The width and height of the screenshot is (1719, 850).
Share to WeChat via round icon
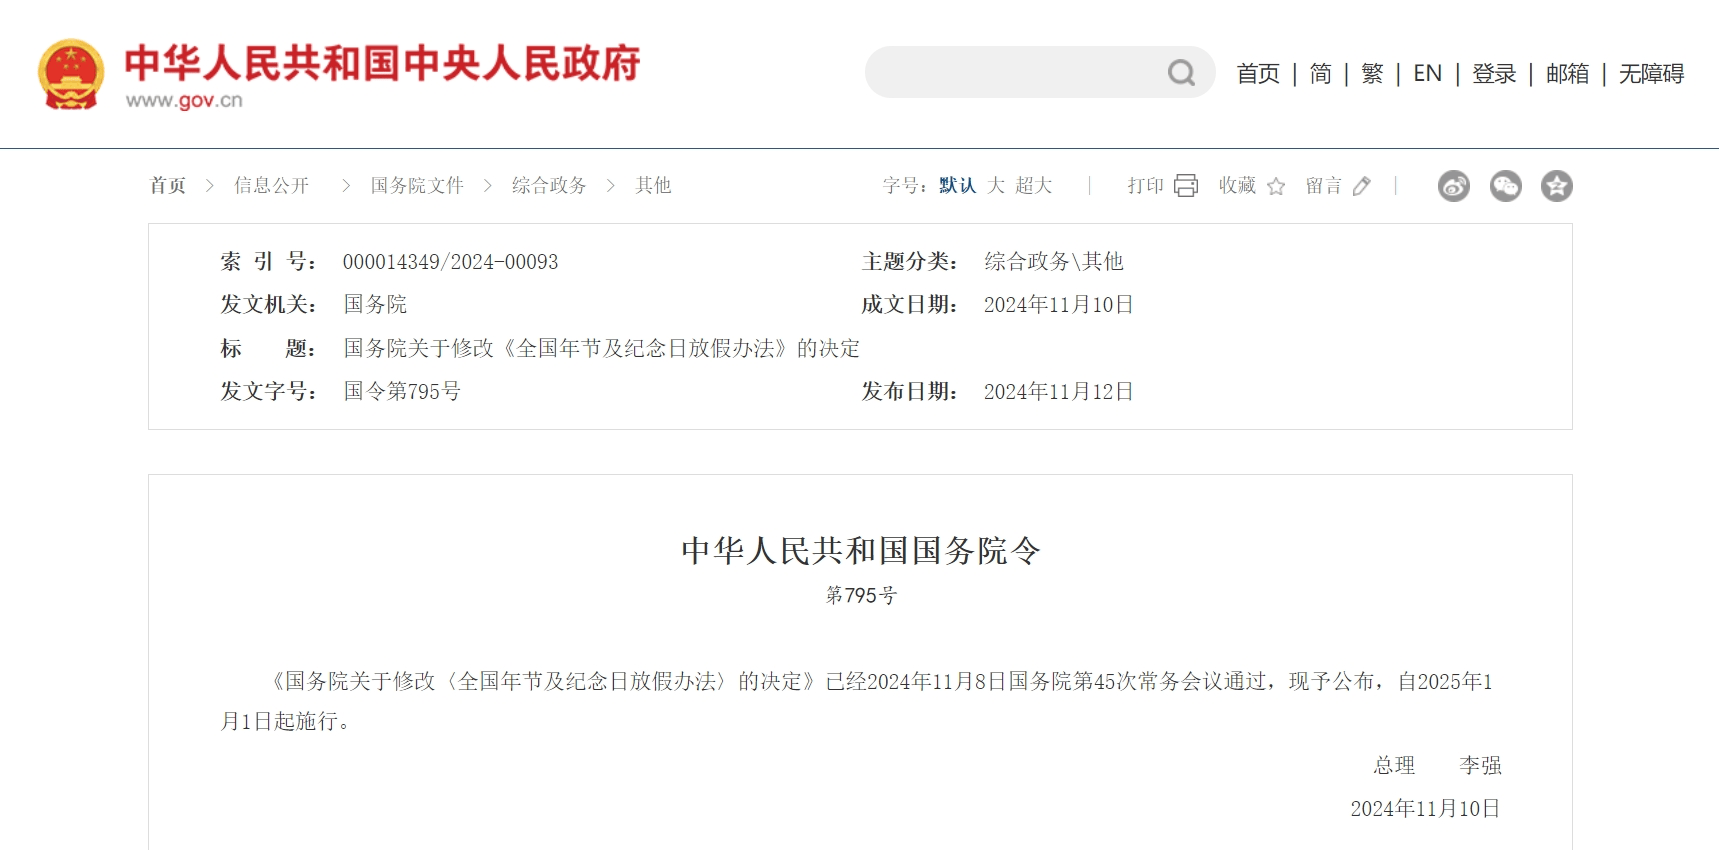pyautogui.click(x=1505, y=186)
